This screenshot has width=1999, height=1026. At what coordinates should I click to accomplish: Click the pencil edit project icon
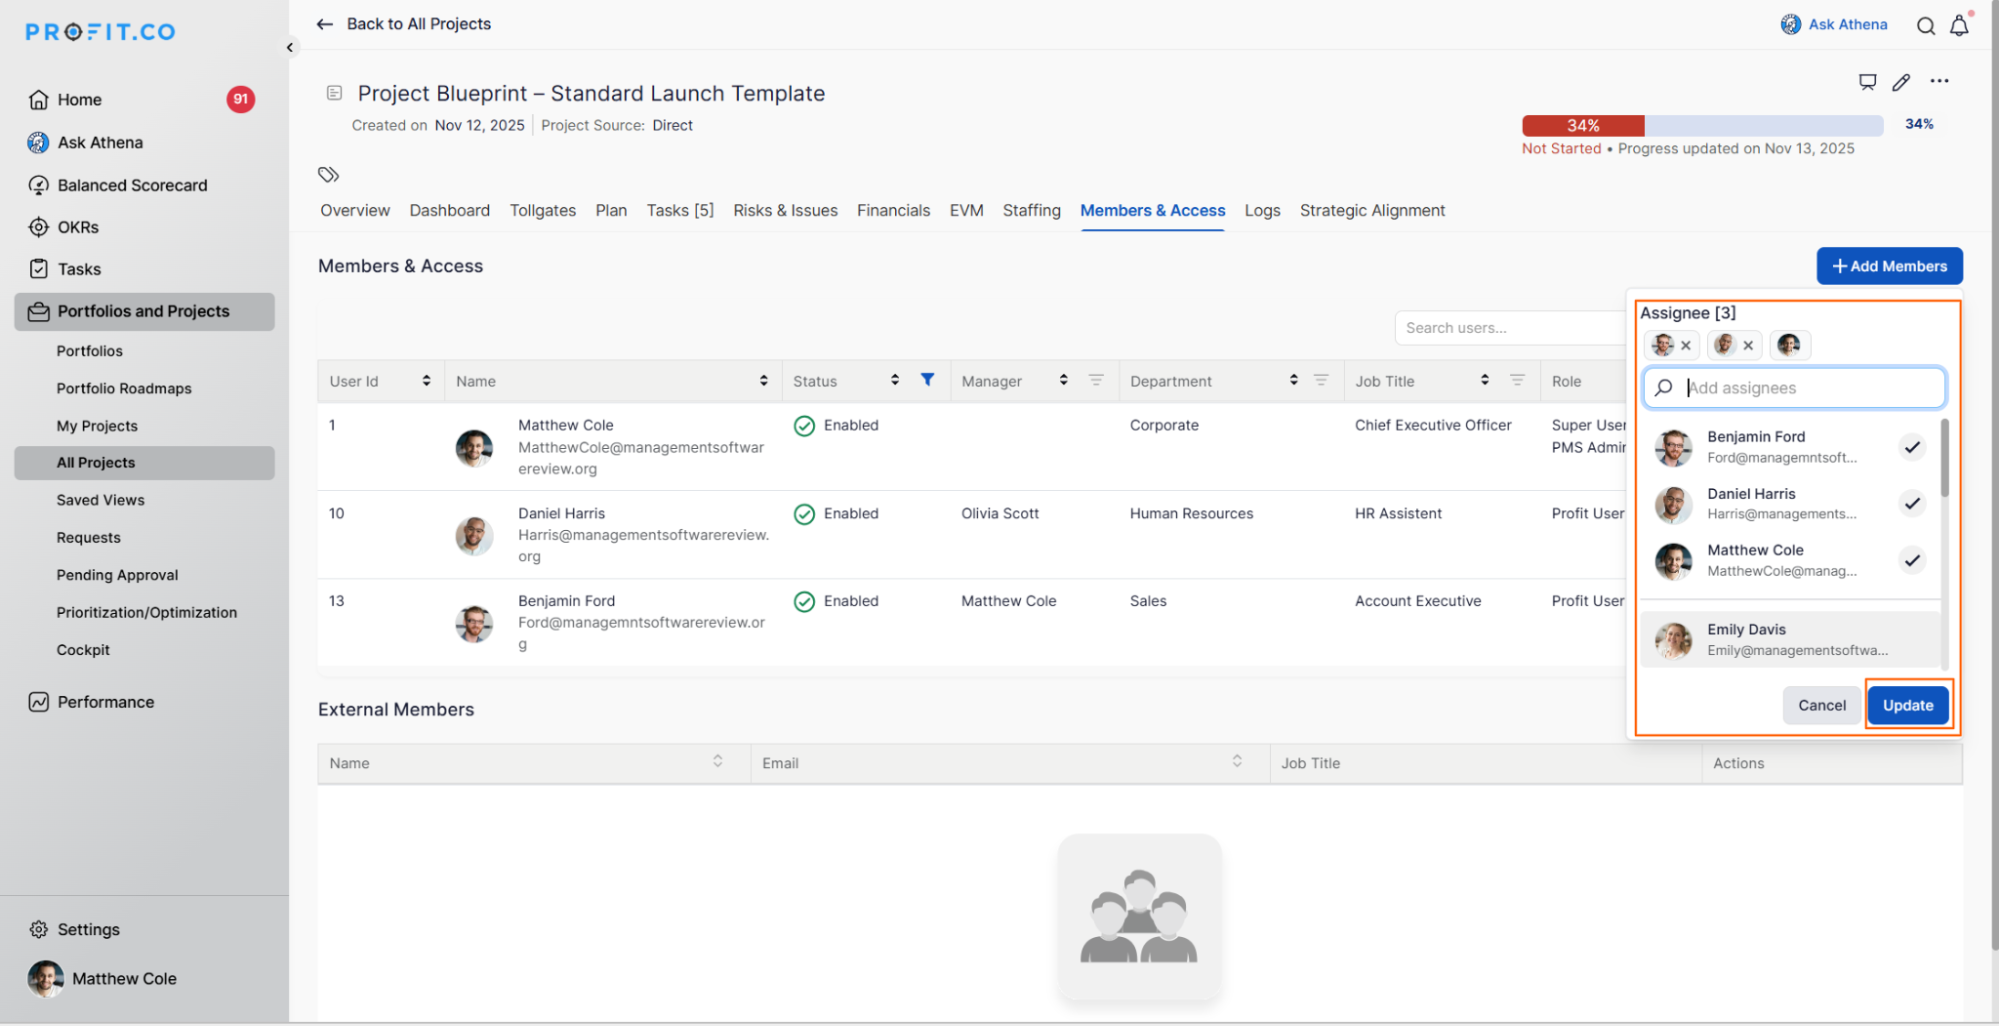[x=1901, y=82]
